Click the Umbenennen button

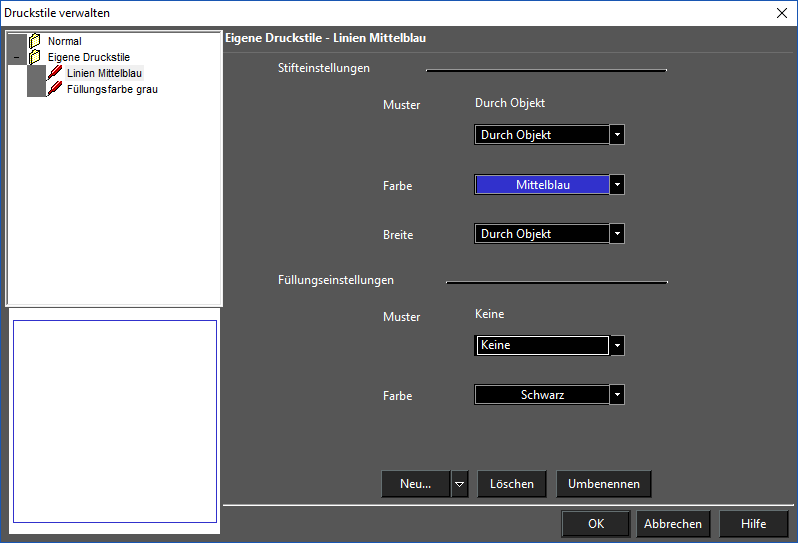coord(604,484)
